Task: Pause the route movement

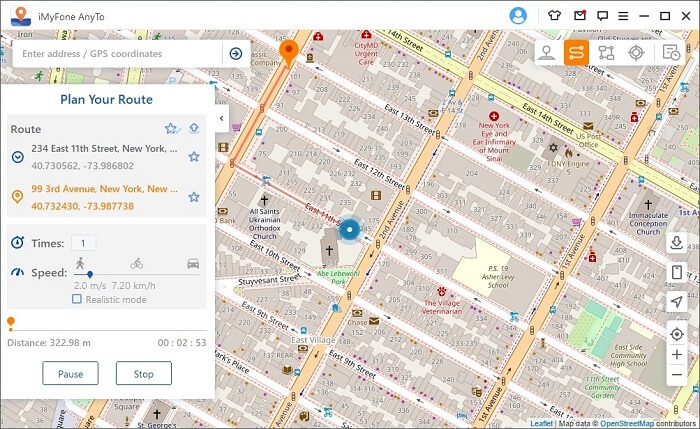Action: point(71,374)
